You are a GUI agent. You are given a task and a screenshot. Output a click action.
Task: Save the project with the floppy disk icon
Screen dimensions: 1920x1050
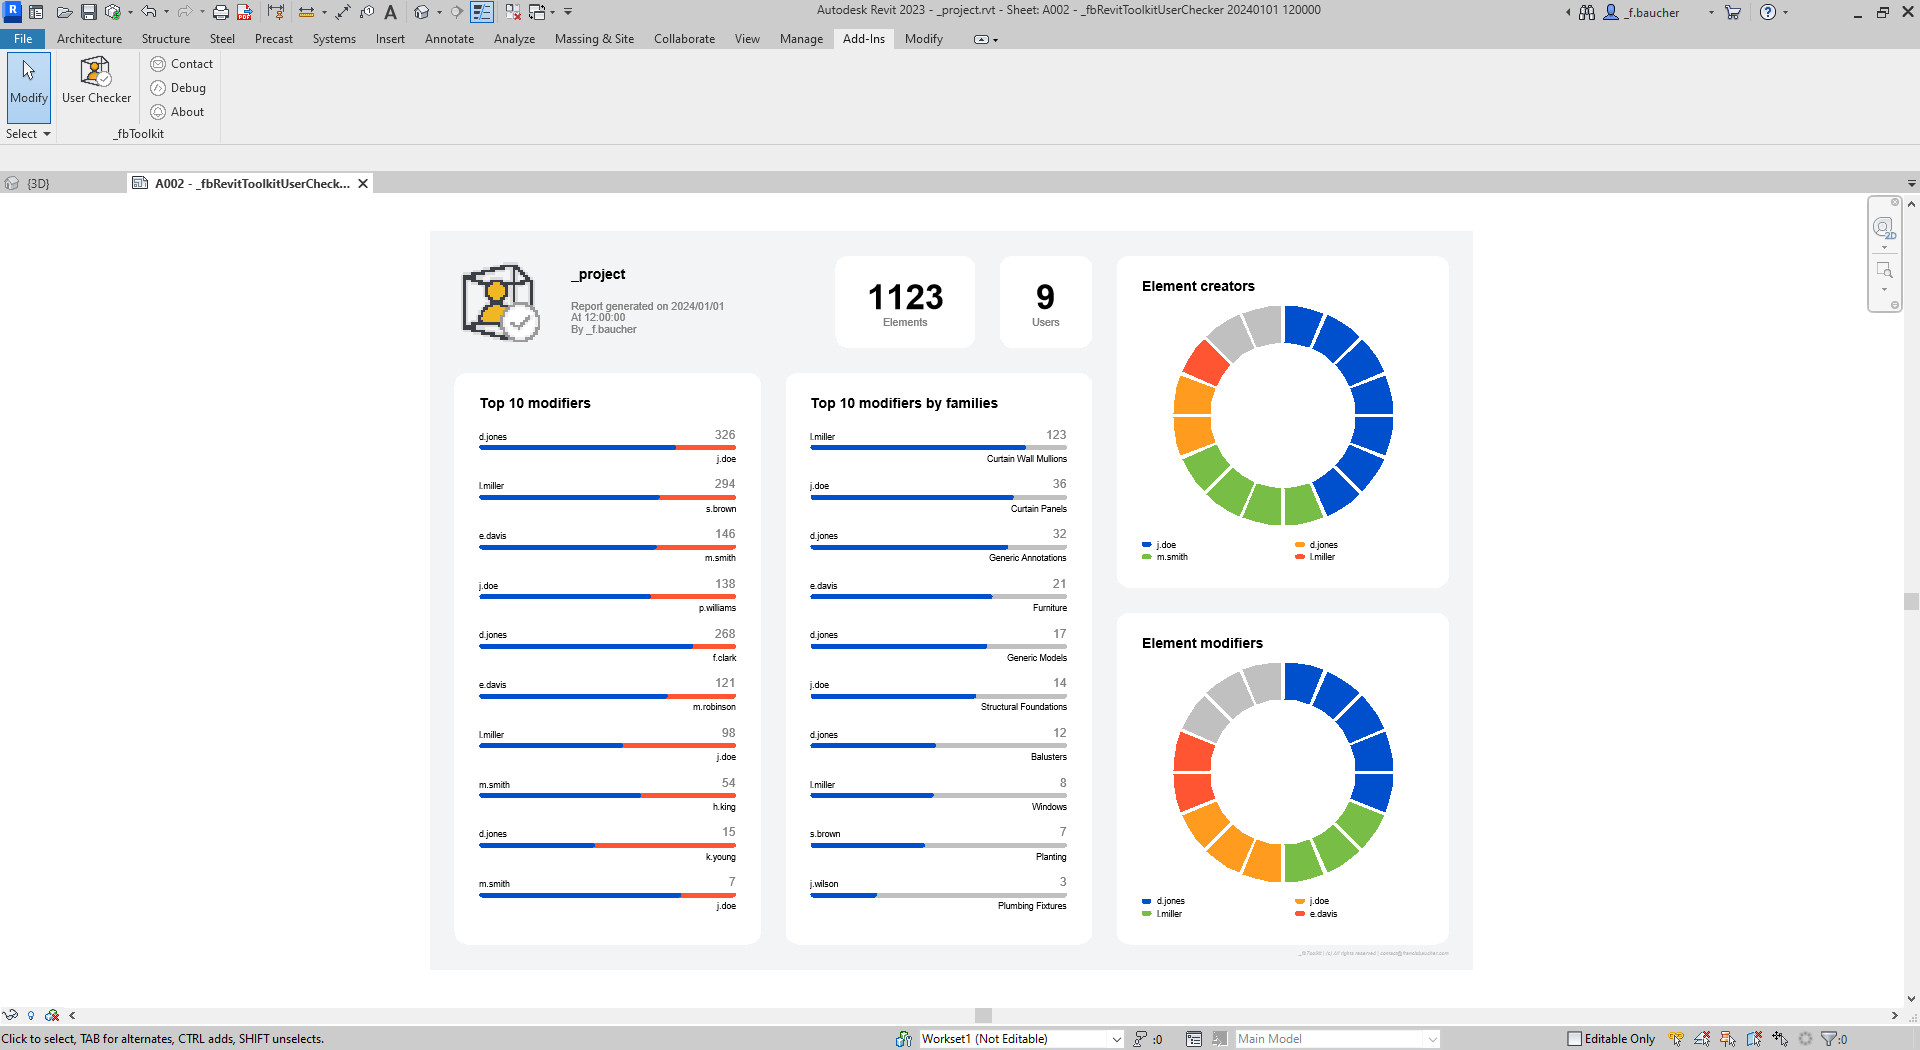tap(88, 12)
